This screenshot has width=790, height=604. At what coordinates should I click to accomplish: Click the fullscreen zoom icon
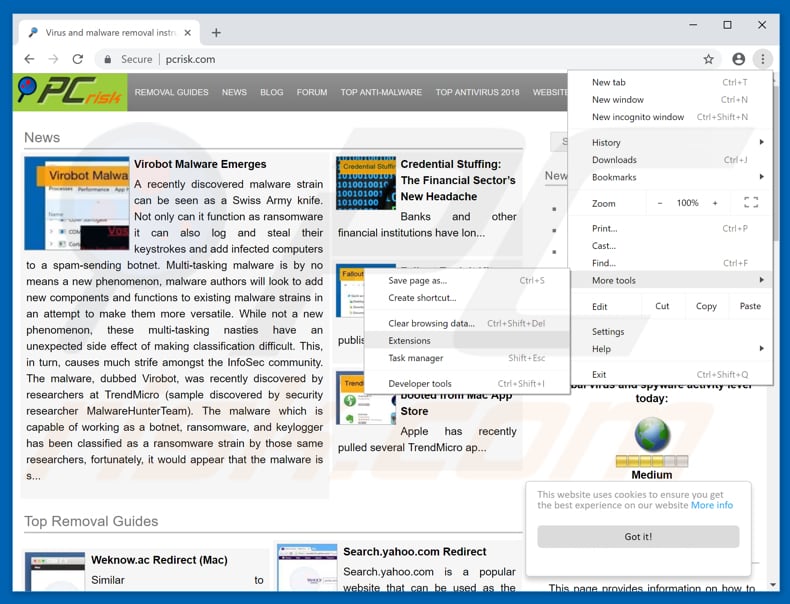point(750,203)
